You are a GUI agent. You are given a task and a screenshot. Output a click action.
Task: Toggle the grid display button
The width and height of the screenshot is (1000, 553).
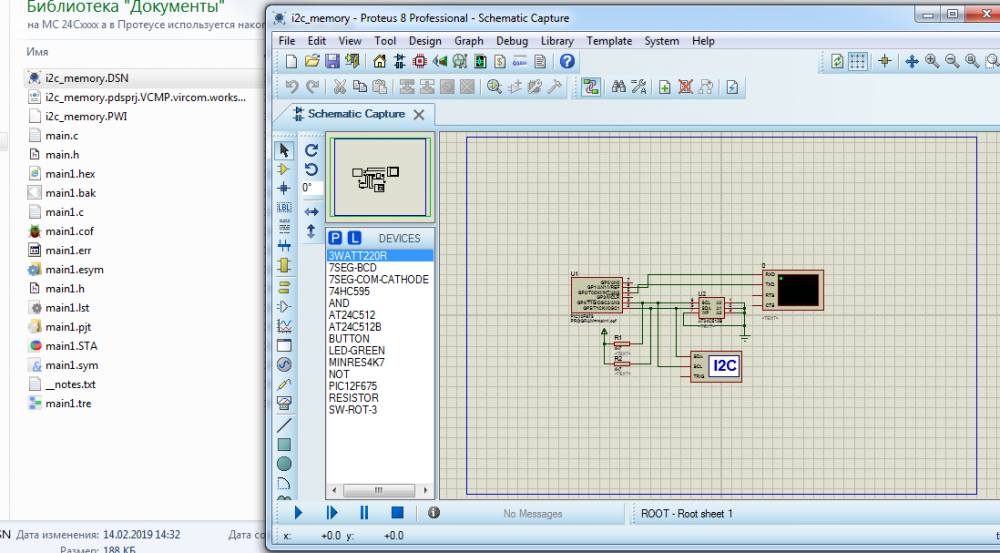pos(858,62)
